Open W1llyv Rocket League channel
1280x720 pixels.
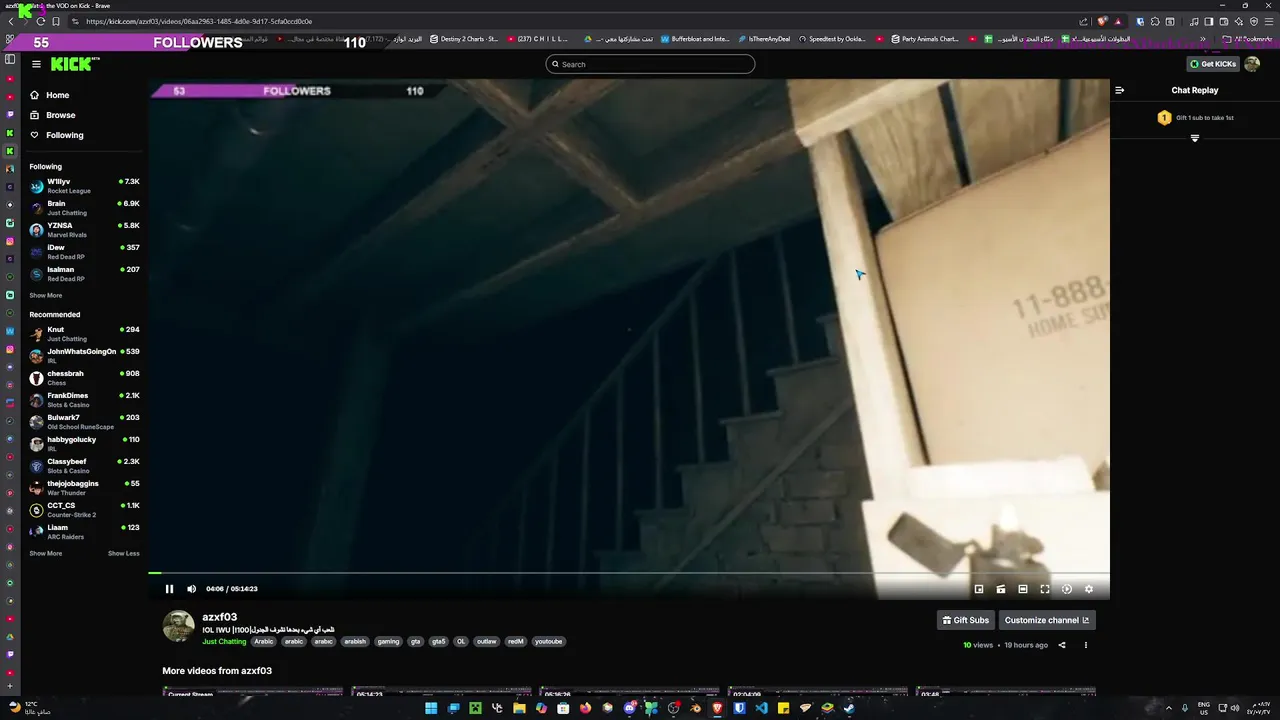click(x=84, y=186)
